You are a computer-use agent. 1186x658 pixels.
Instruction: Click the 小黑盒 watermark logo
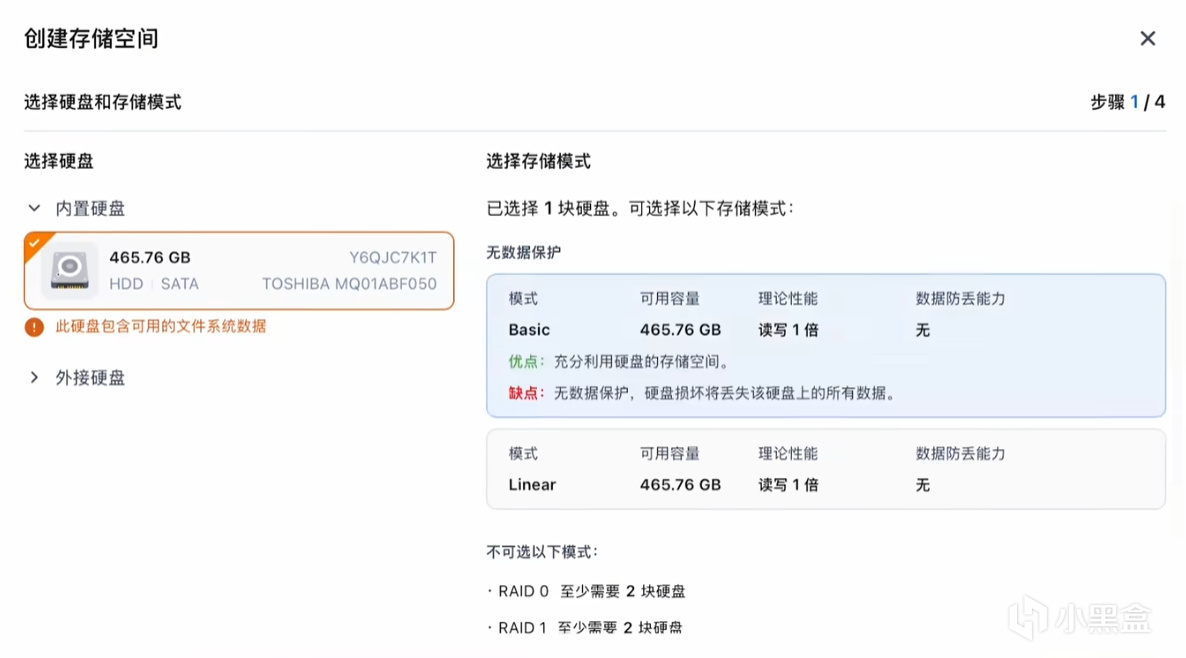tap(1078, 617)
